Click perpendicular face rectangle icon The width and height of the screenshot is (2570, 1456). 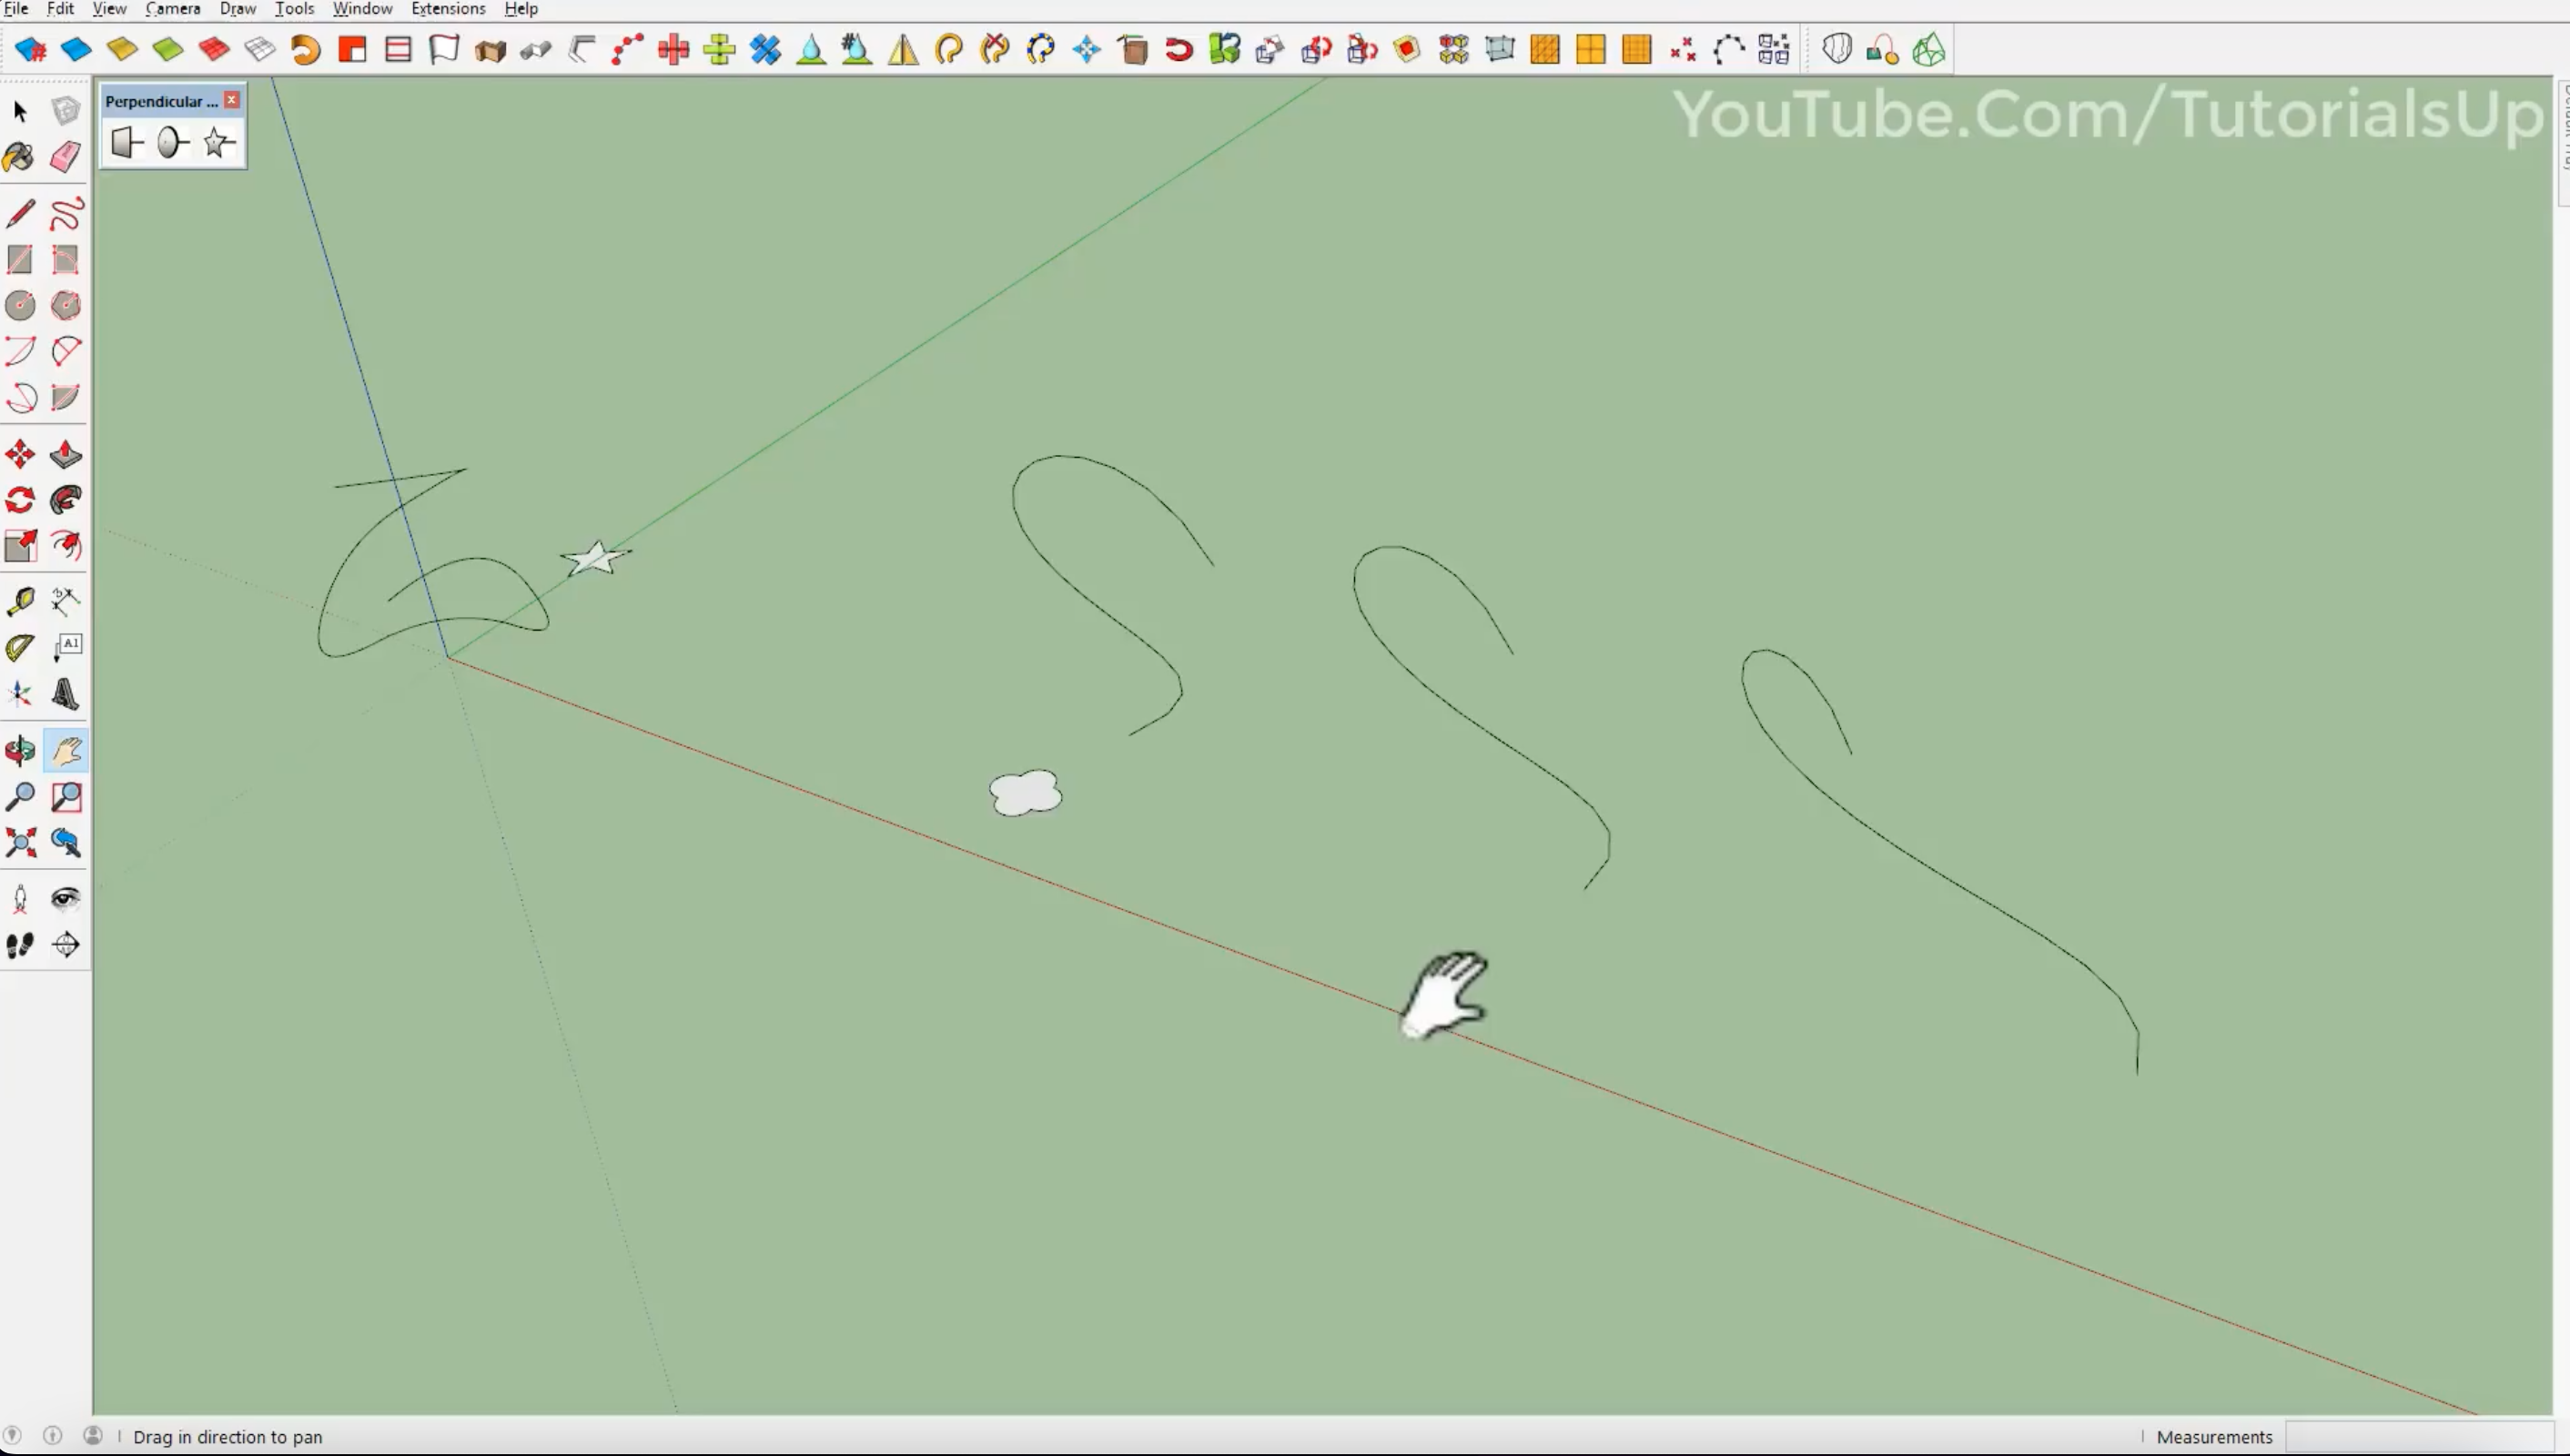pos(127,142)
